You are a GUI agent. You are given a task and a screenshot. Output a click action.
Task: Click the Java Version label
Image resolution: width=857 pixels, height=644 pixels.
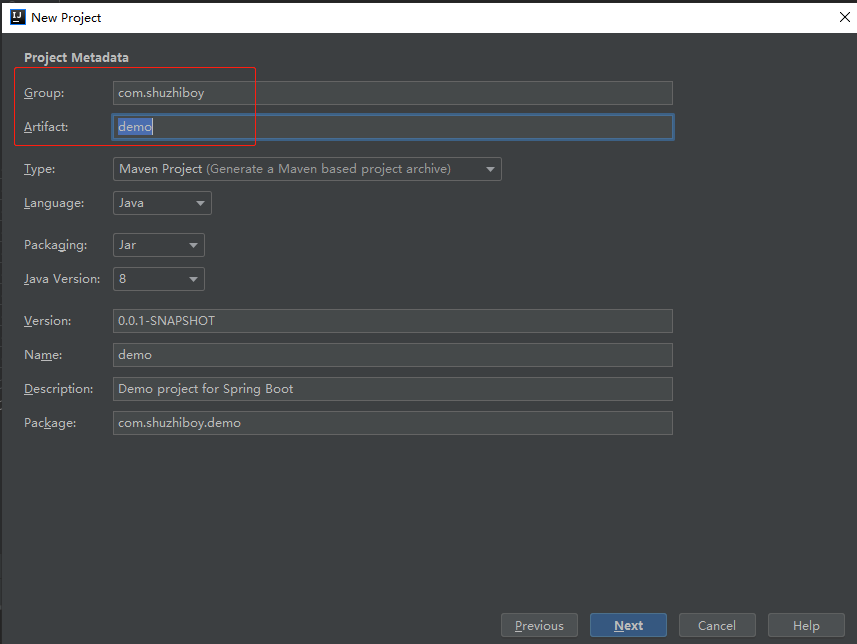pos(62,279)
